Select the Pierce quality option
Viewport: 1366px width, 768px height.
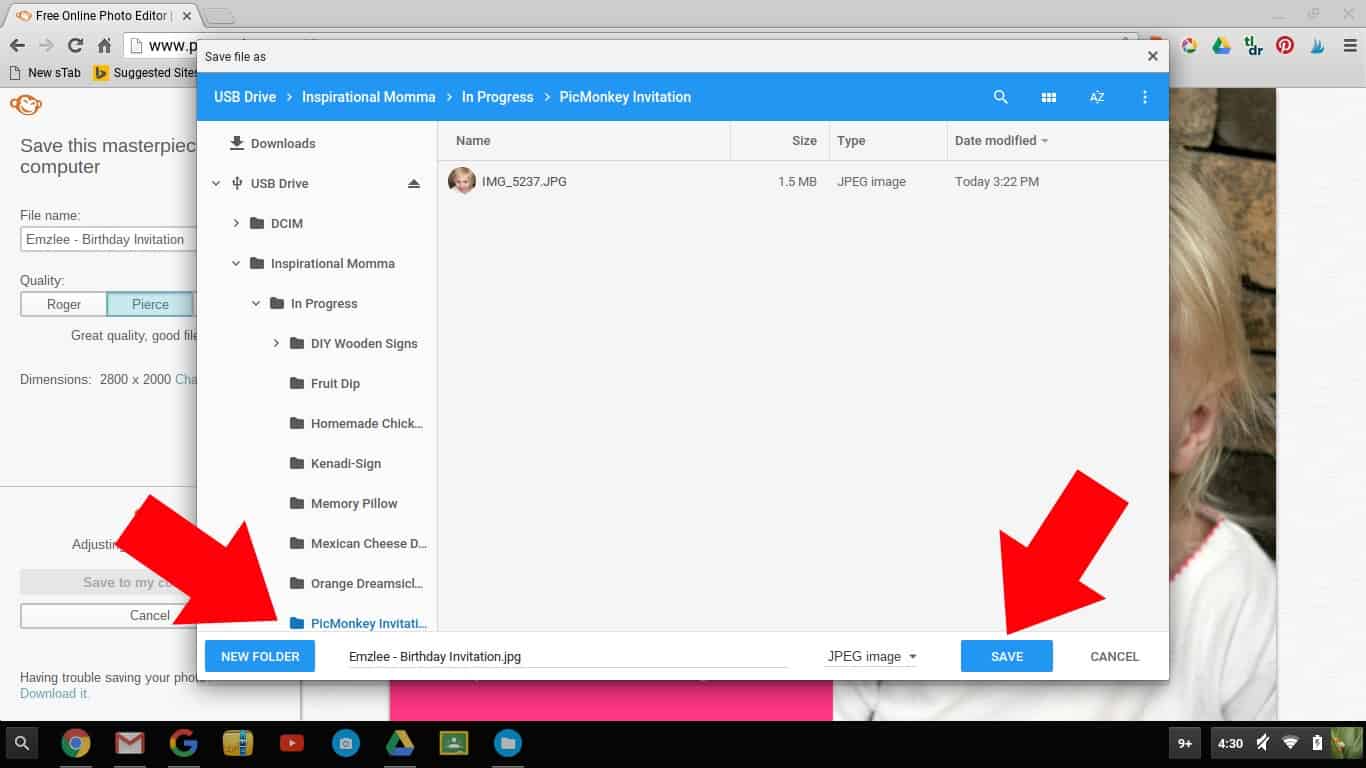click(x=150, y=304)
